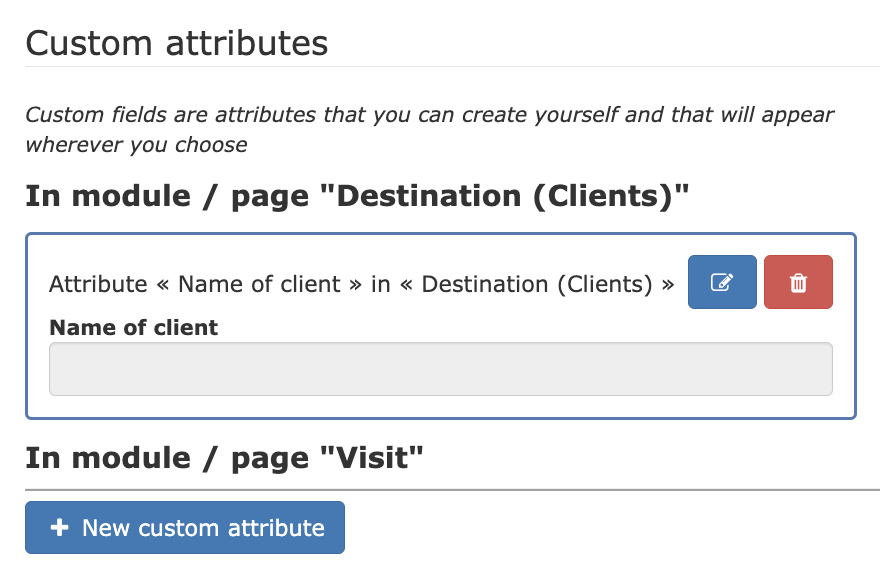Select the "Custom attributes" page title

(177, 43)
